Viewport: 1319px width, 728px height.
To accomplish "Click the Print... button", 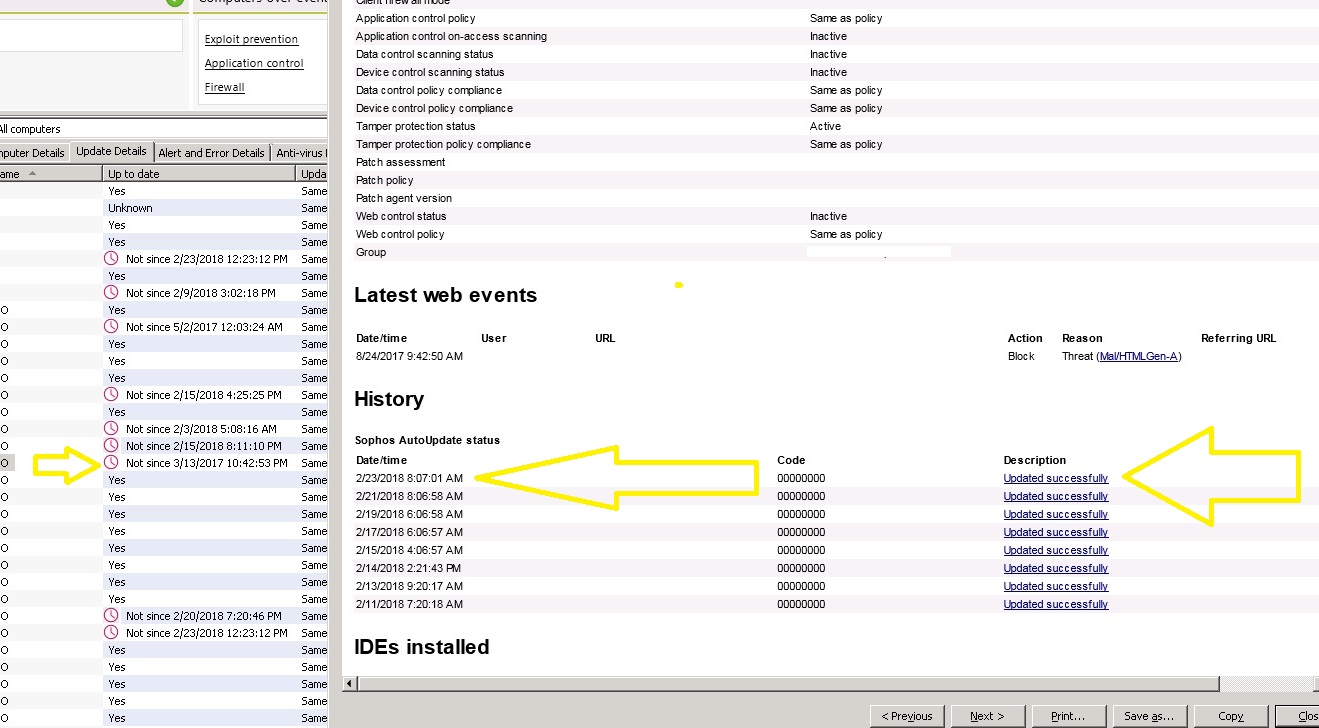I will [x=1068, y=716].
